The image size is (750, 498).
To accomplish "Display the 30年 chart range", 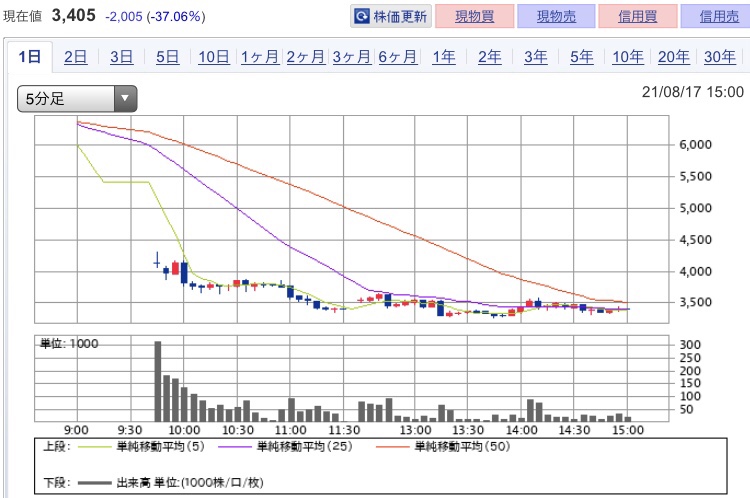I will 719,57.
